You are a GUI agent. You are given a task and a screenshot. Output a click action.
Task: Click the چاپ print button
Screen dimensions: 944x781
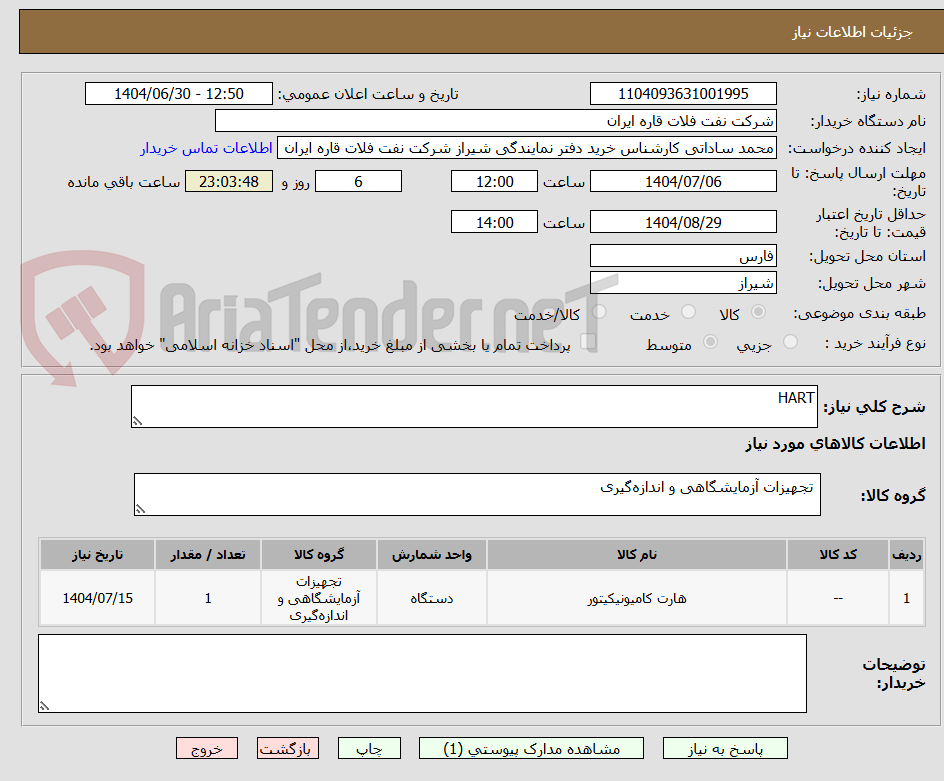(x=368, y=748)
